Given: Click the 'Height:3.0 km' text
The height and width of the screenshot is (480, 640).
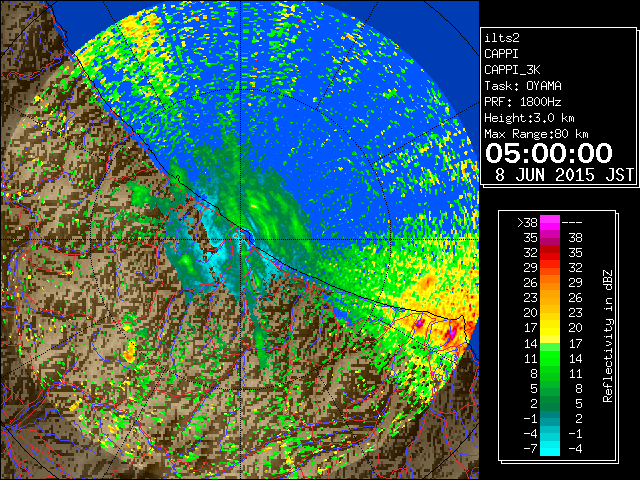Looking at the screenshot, I should click(529, 118).
